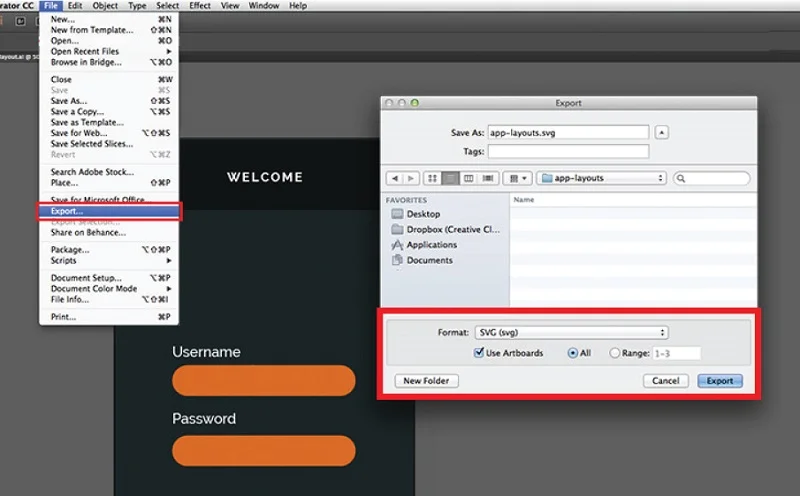800x496 pixels.
Task: Click the orange Username field on artboard
Action: 264,381
